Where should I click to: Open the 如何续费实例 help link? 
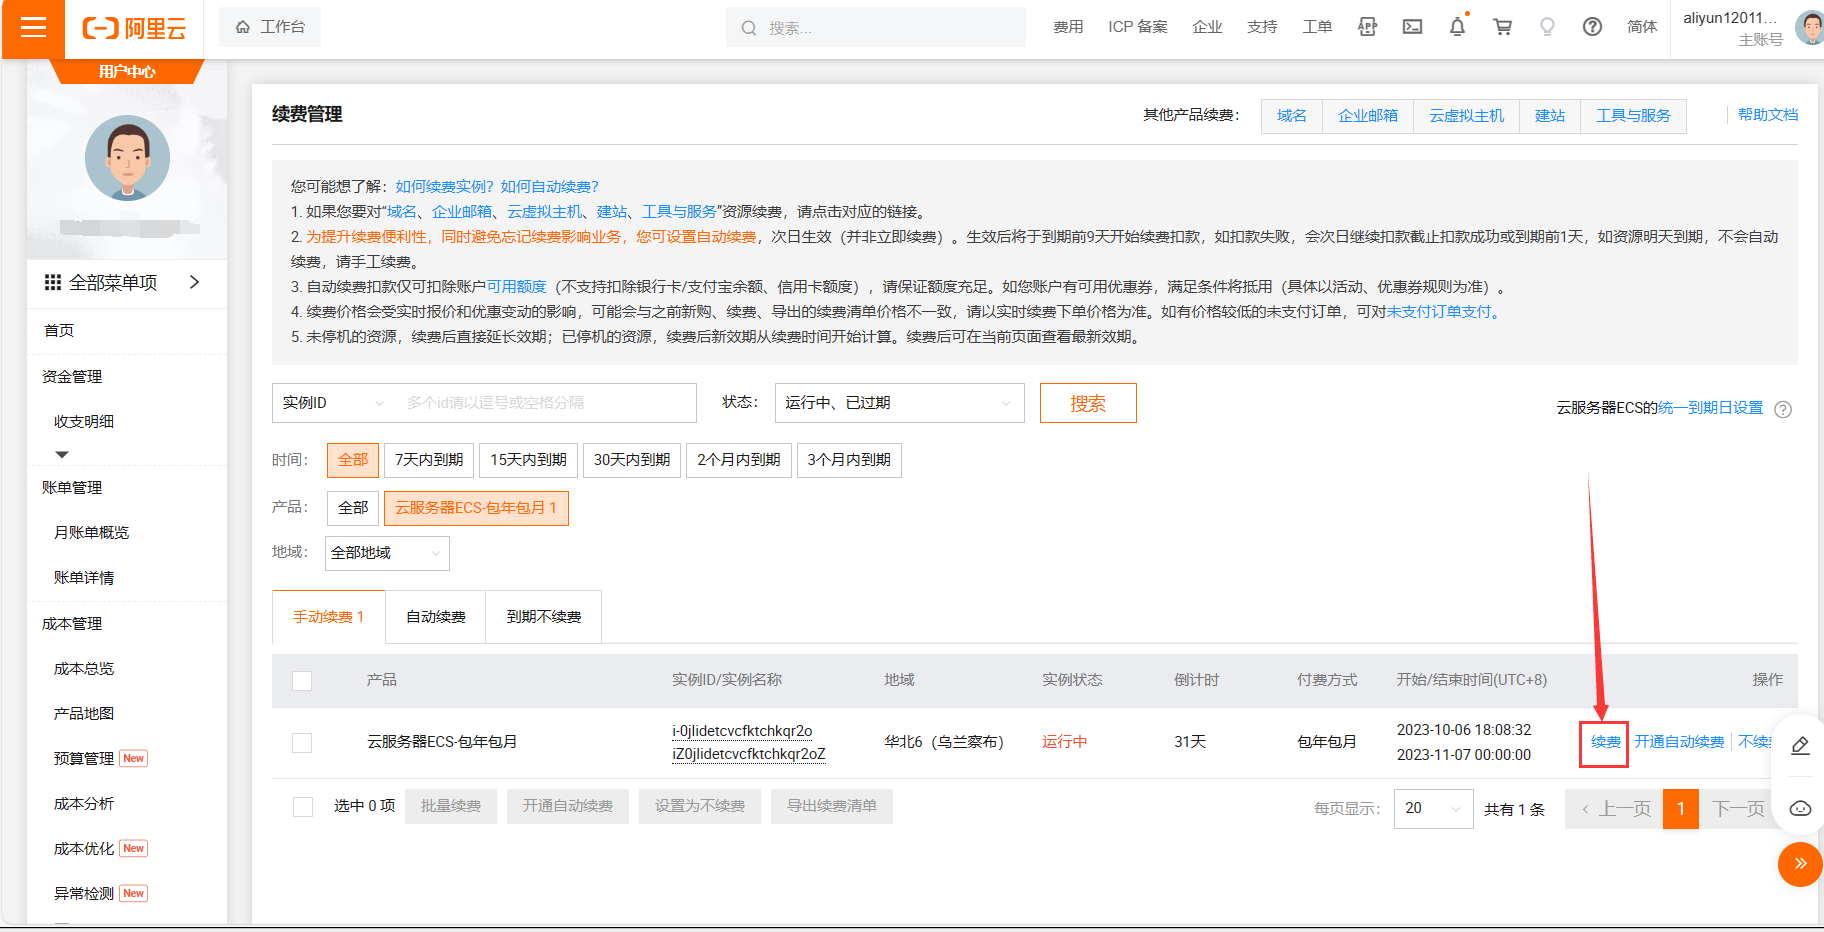445,187
